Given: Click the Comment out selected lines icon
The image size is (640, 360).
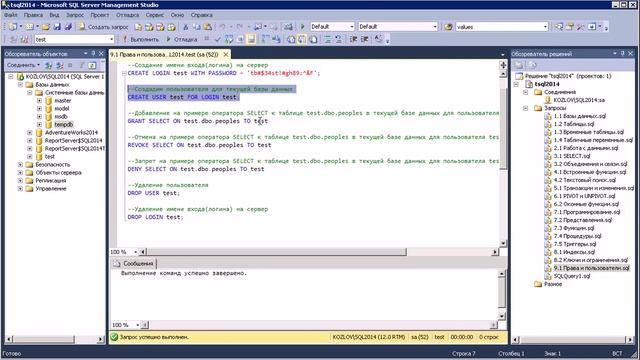Looking at the screenshot, I should [328, 40].
